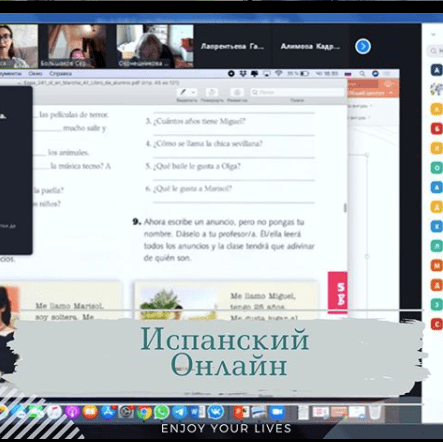Open the Справка menu
The width and height of the screenshot is (443, 442).
point(60,73)
